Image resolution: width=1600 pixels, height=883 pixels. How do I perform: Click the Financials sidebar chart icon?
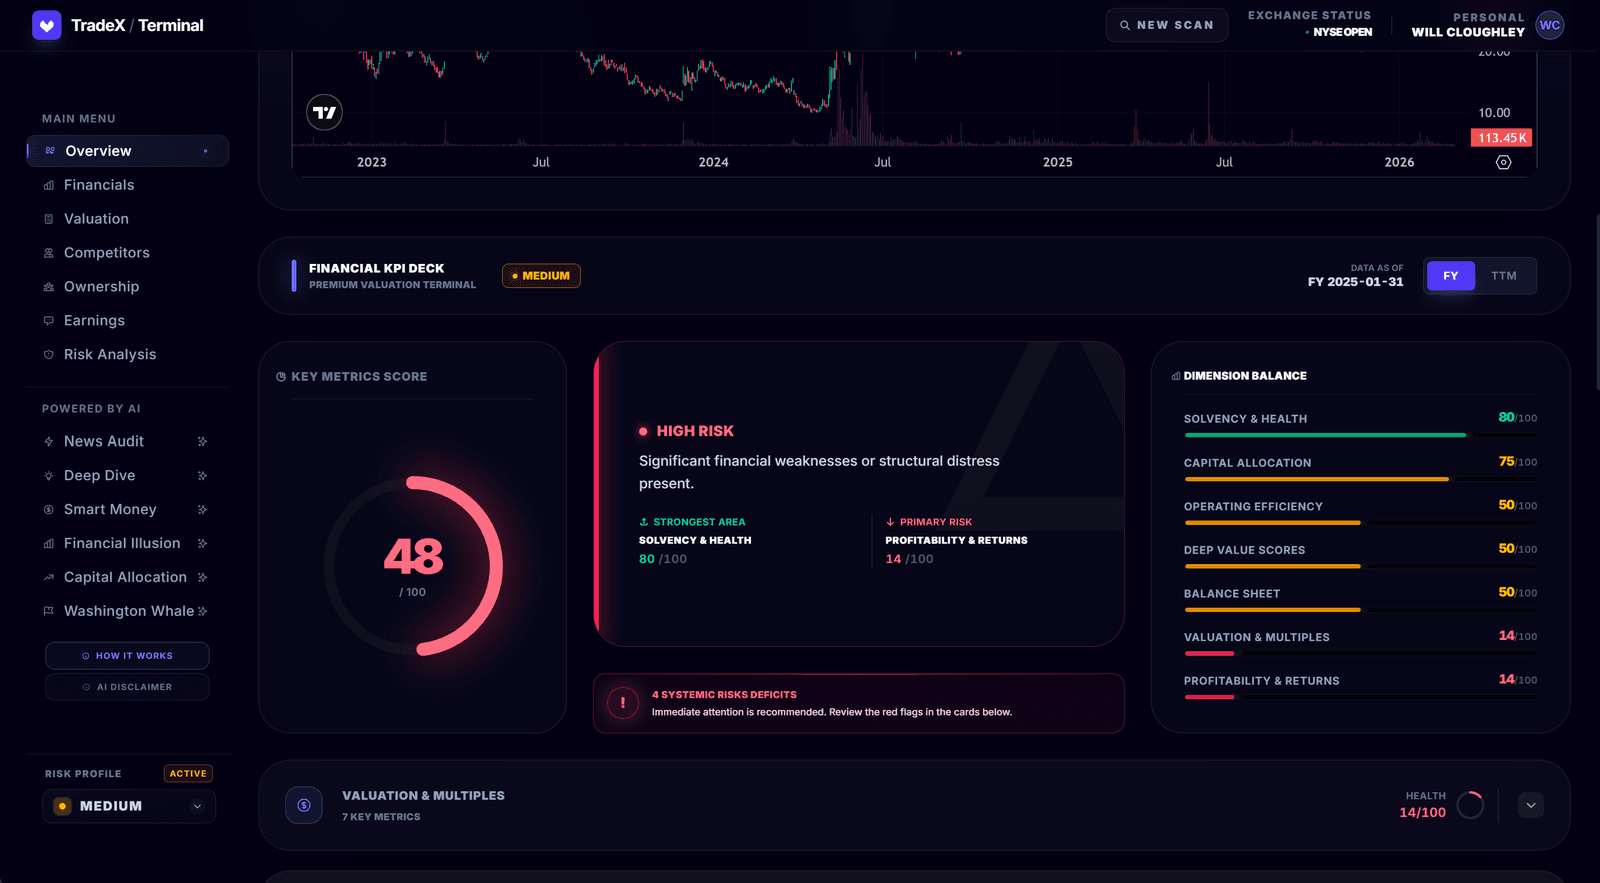pos(49,185)
